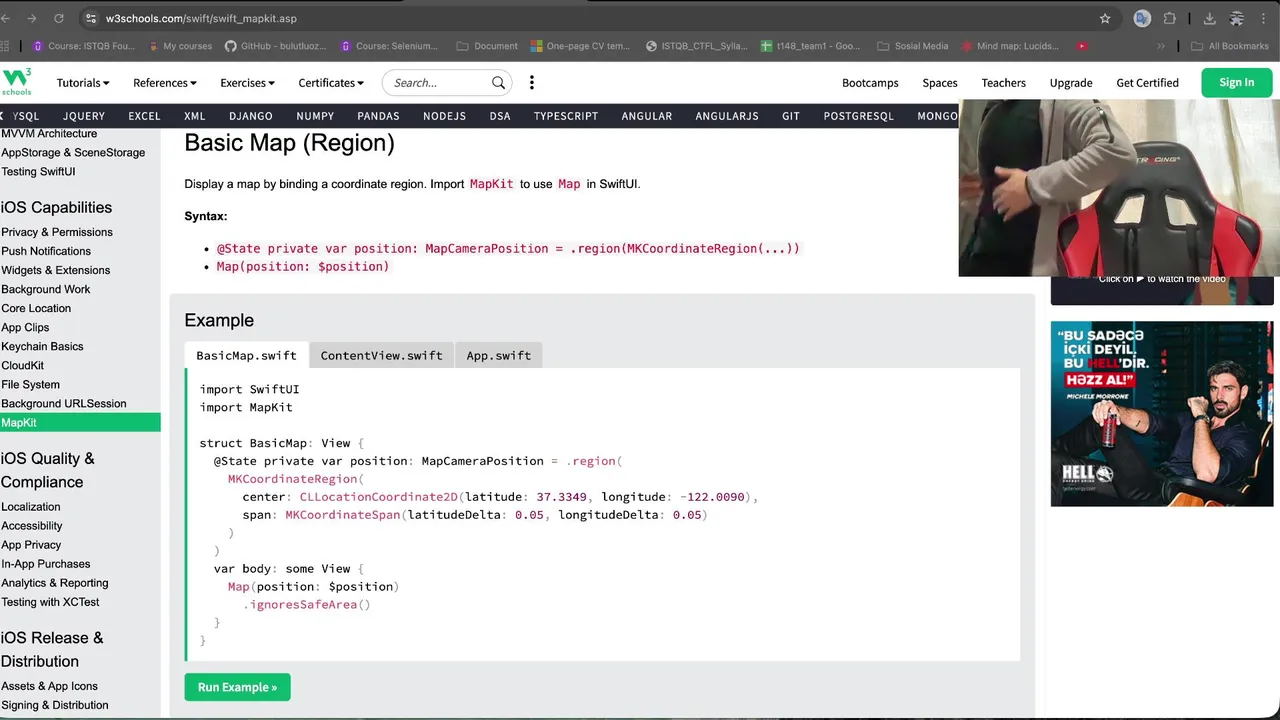Open the All Bookmarks folder
1280x720 pixels.
click(1230, 46)
